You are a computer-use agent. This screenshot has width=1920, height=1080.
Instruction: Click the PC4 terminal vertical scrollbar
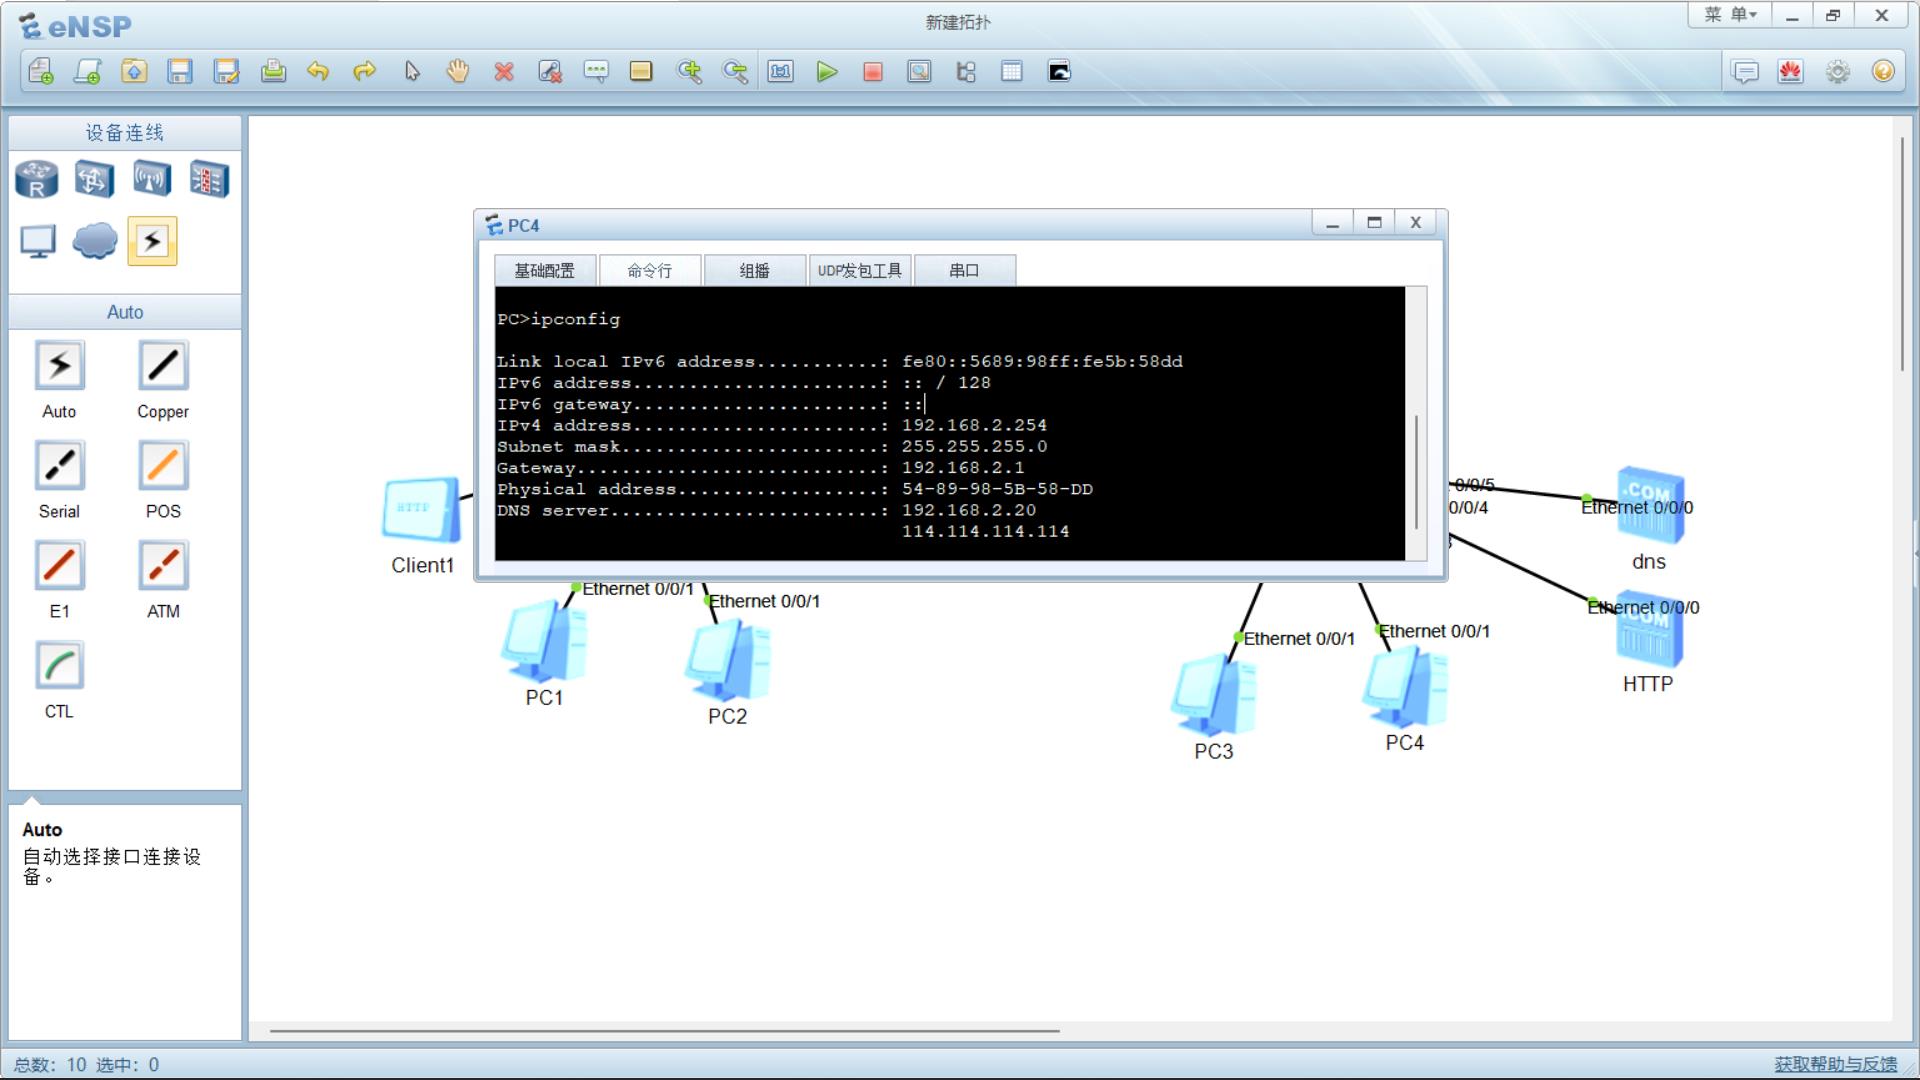(1416, 471)
